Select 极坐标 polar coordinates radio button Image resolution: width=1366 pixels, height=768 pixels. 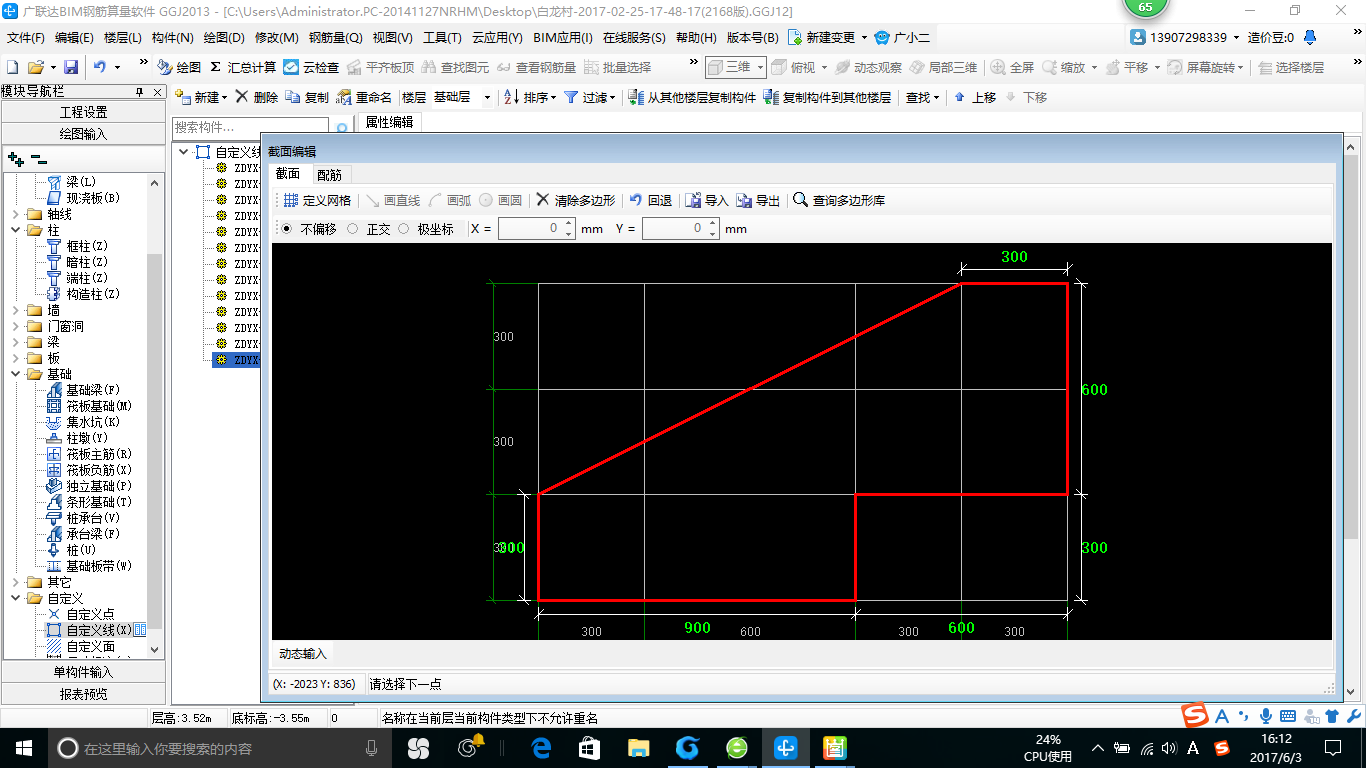[403, 229]
